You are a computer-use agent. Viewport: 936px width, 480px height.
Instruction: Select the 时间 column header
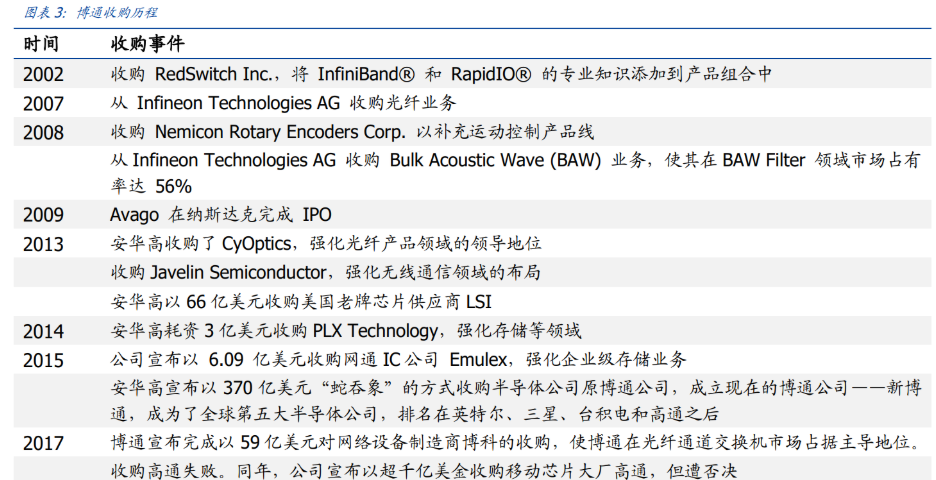pos(41,44)
